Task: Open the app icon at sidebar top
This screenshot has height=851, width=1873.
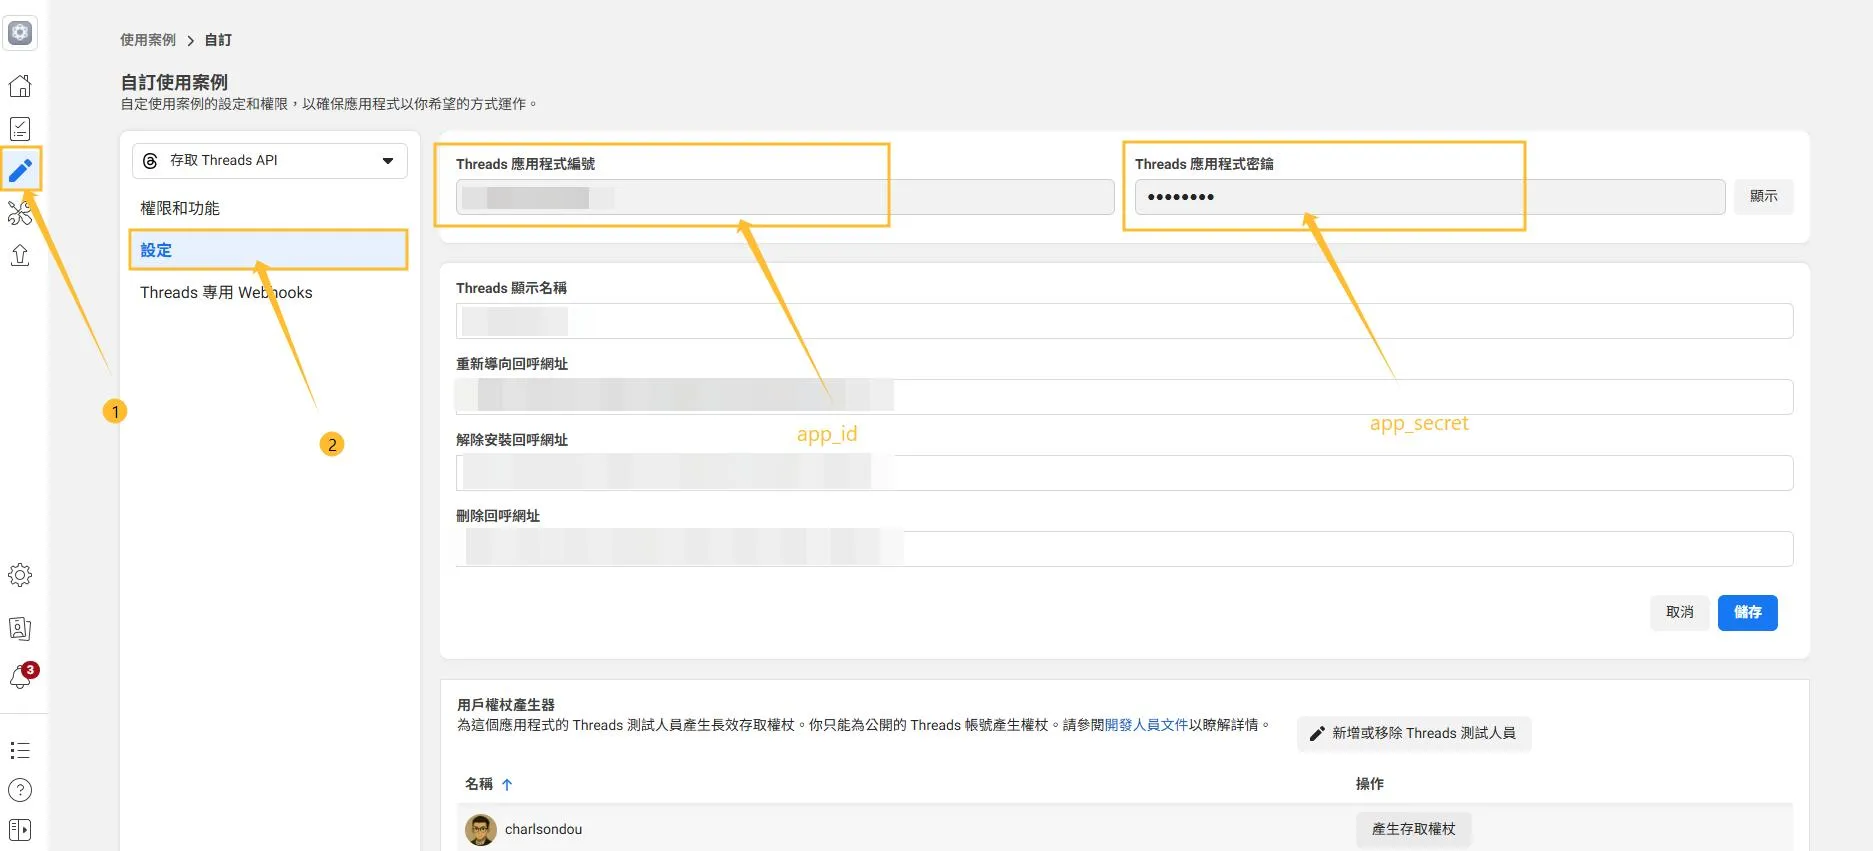Action: pyautogui.click(x=20, y=32)
